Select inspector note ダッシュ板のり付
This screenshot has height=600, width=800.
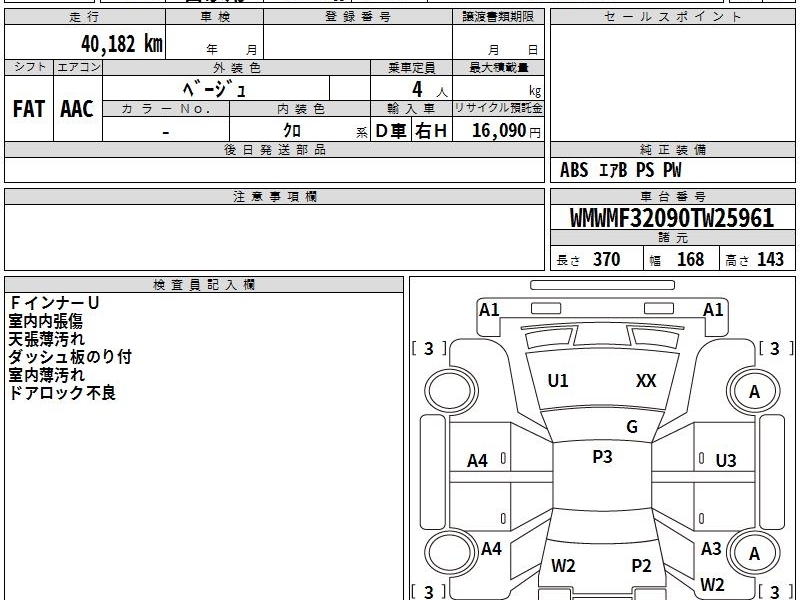(70, 357)
